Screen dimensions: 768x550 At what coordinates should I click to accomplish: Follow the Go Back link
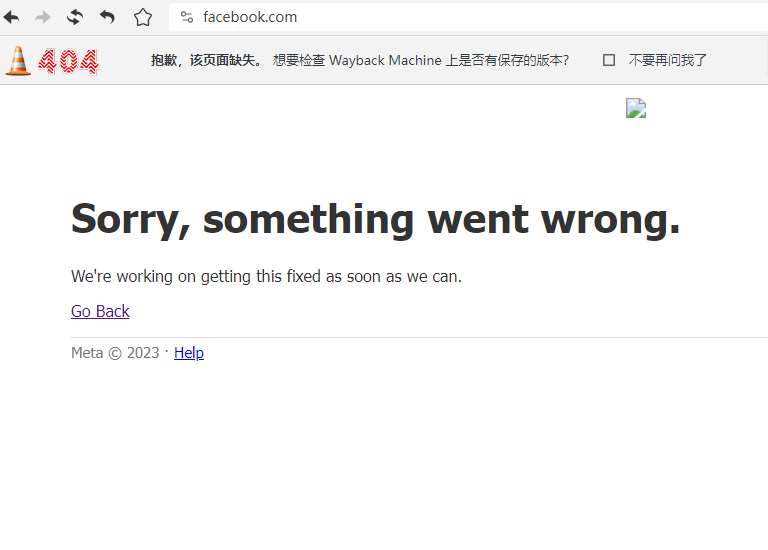[100, 311]
